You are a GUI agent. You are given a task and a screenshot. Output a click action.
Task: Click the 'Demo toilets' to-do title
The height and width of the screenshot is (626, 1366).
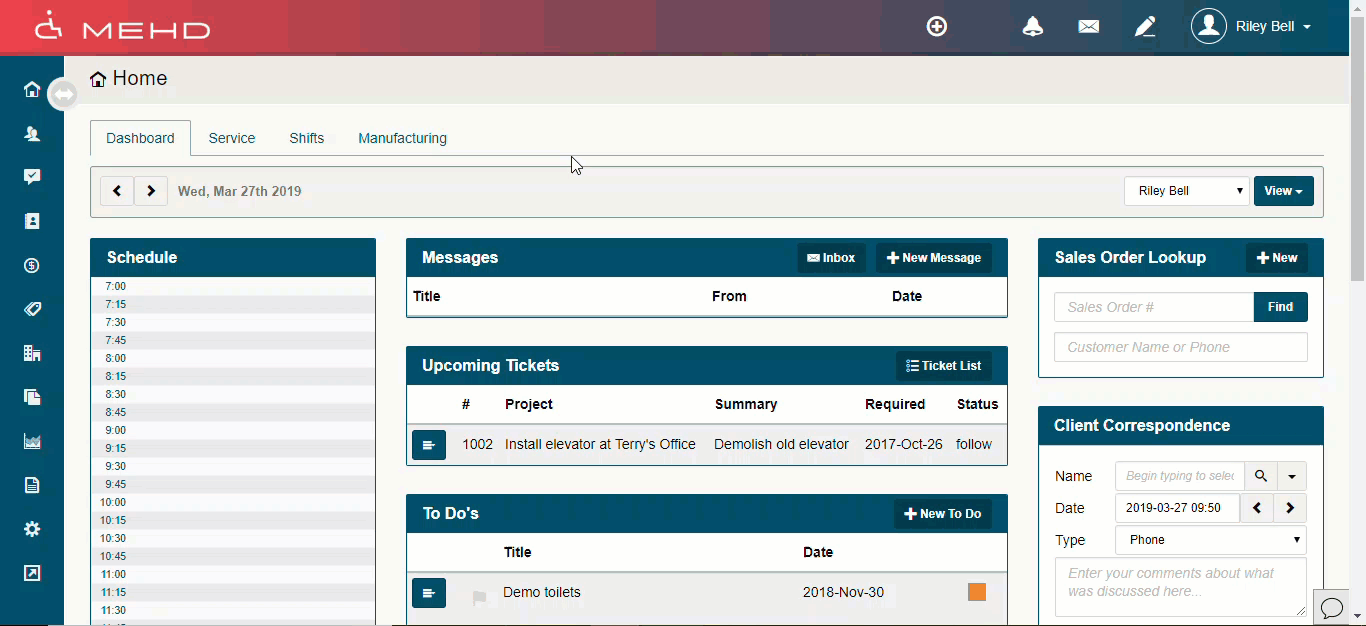(x=542, y=592)
